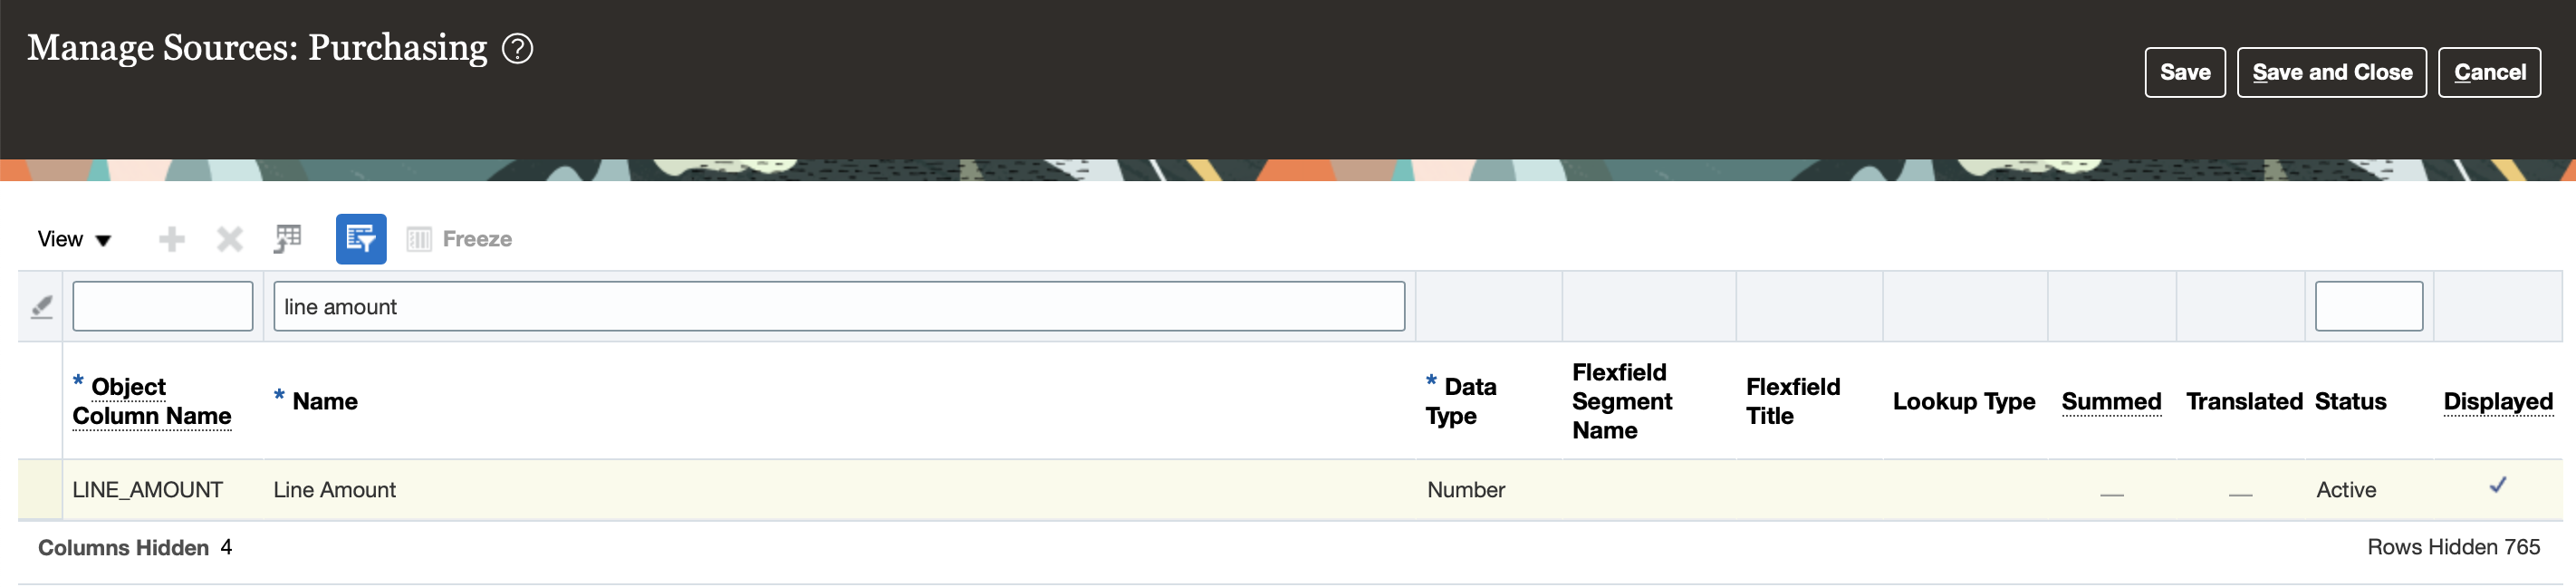2576x587 pixels.
Task: Click the delete row X icon
Action: click(230, 239)
